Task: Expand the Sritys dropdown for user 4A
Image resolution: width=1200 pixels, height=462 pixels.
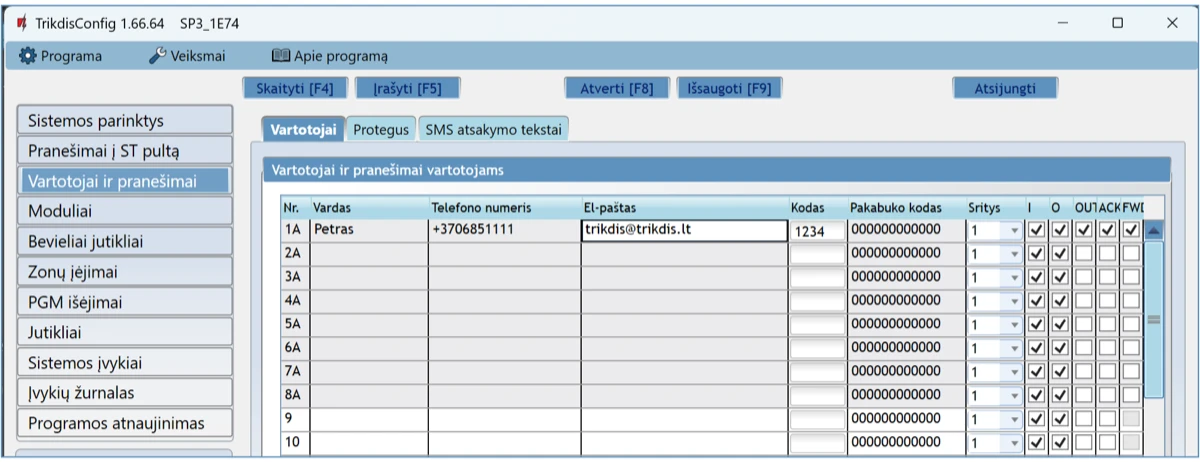Action: point(1015,301)
